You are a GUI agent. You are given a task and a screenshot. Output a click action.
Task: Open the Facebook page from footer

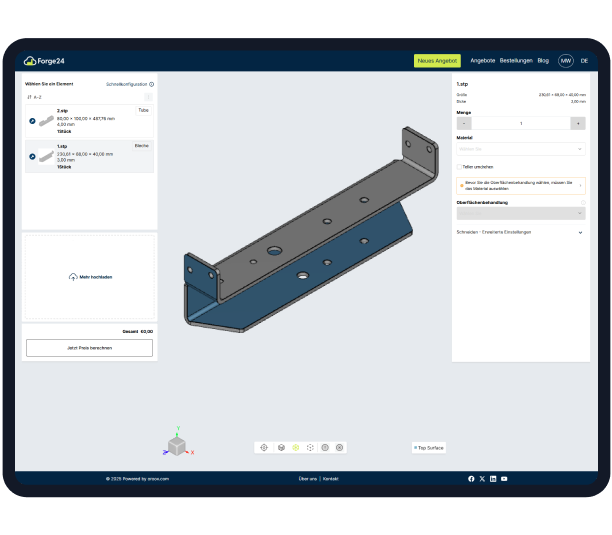471,479
